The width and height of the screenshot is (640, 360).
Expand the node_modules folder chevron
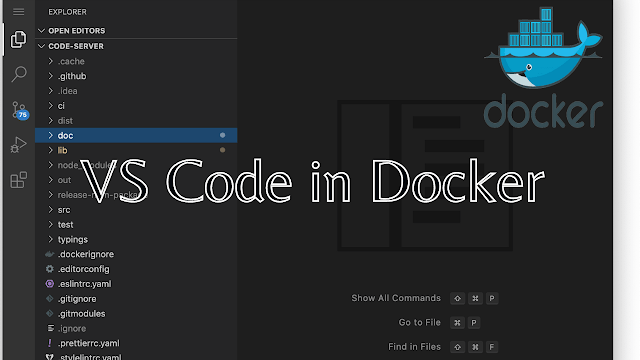click(51, 165)
